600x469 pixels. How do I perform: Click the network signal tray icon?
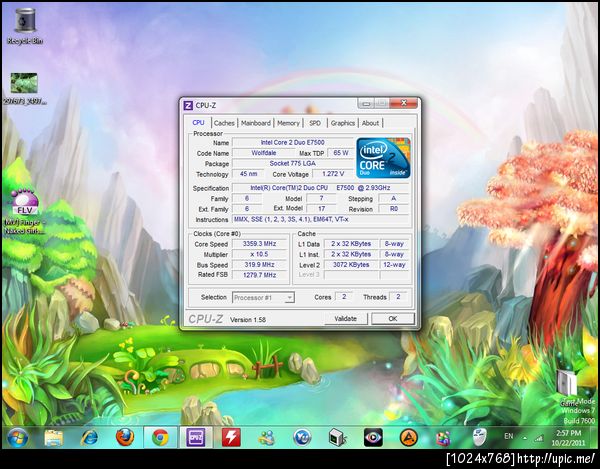tap(539, 438)
